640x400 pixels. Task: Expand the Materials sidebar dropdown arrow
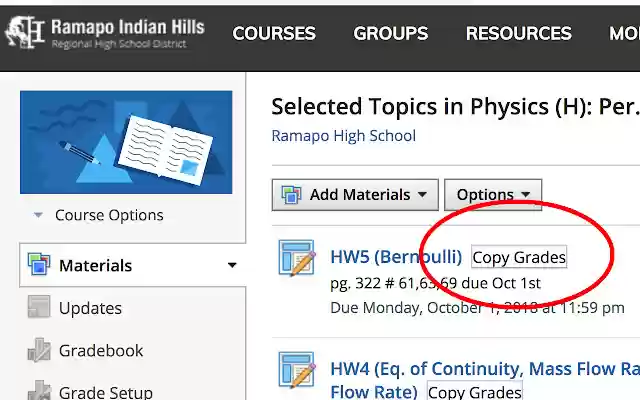(232, 265)
